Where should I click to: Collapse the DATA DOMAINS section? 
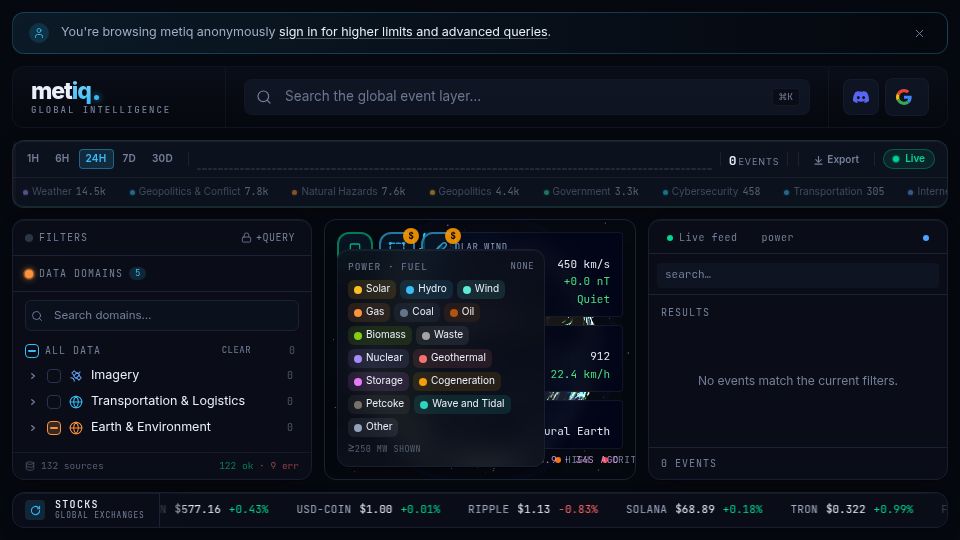click(81, 274)
